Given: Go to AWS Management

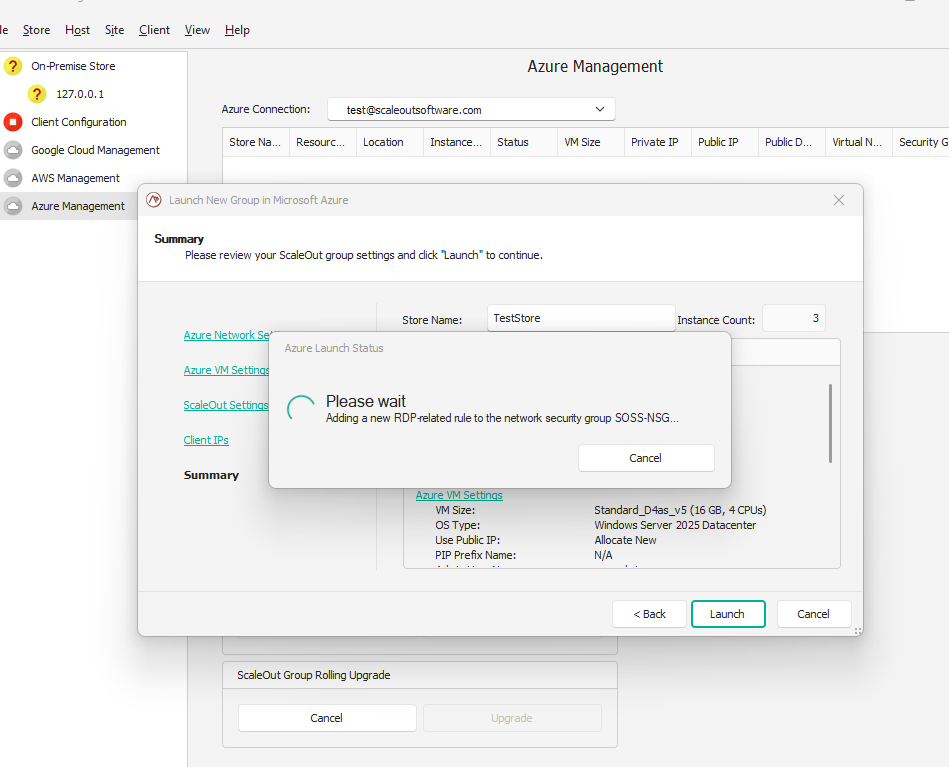Looking at the screenshot, I should pos(76,178).
